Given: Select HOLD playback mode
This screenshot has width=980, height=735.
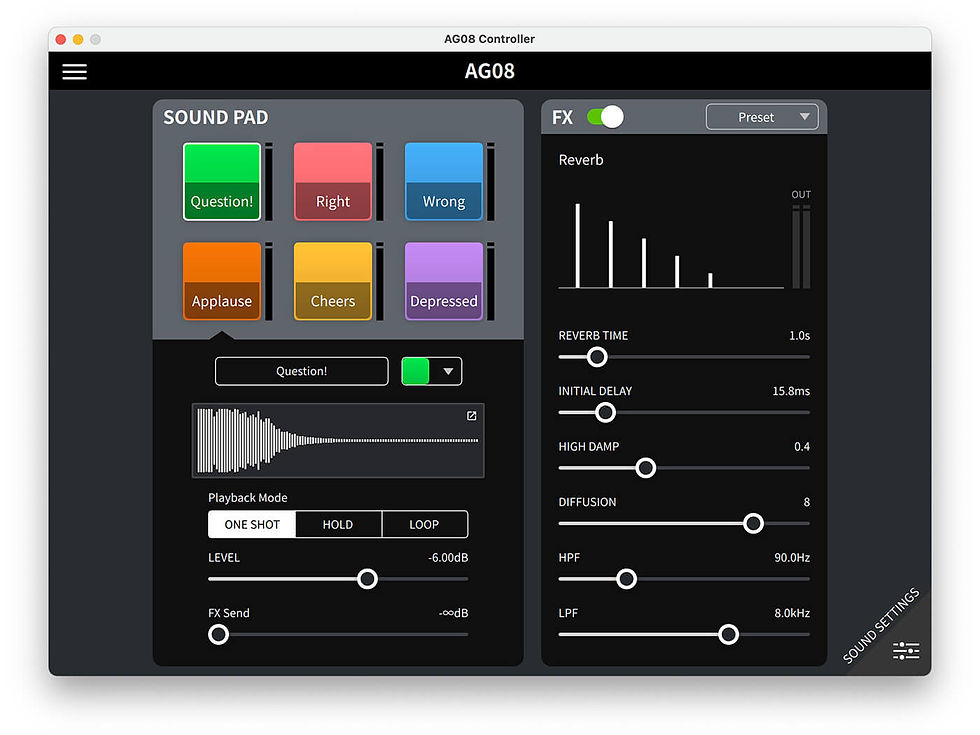Looking at the screenshot, I should 338,524.
